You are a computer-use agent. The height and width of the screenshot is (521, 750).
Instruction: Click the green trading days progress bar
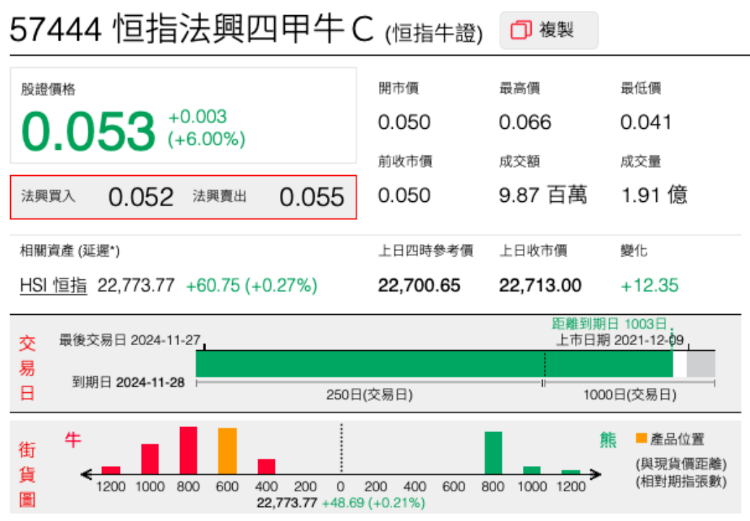tap(434, 364)
